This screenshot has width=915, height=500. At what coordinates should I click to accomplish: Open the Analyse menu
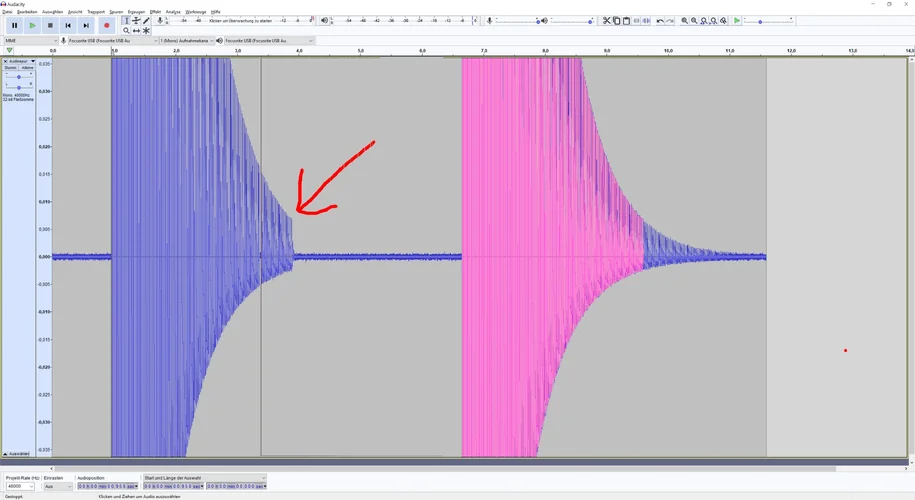pyautogui.click(x=173, y=12)
